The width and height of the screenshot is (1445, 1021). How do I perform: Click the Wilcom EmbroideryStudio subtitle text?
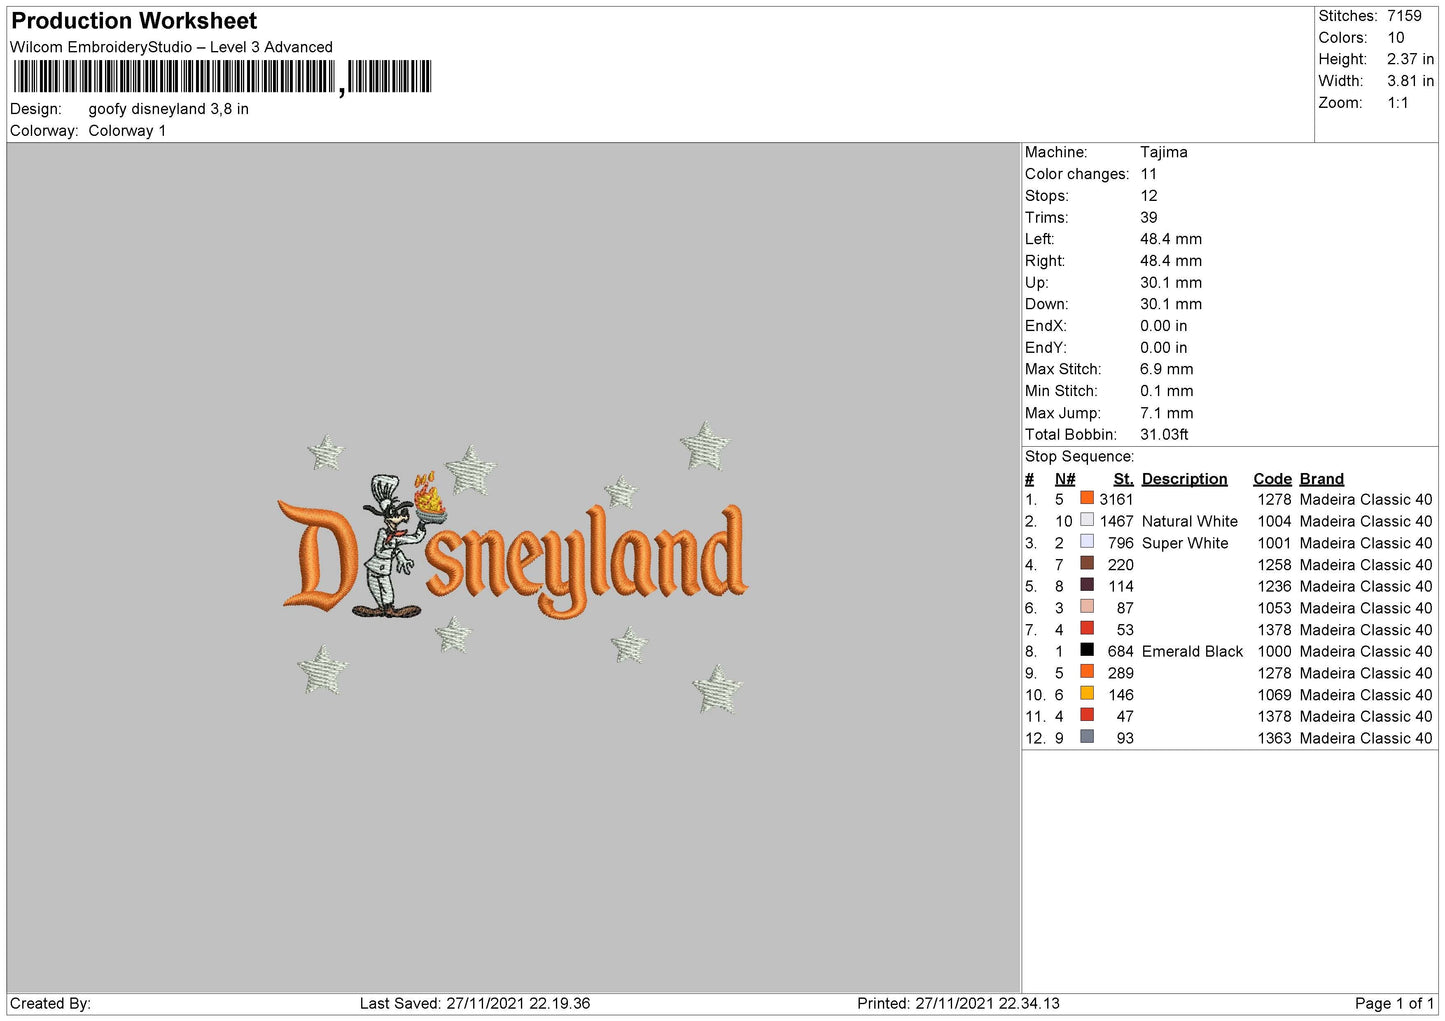(171, 47)
